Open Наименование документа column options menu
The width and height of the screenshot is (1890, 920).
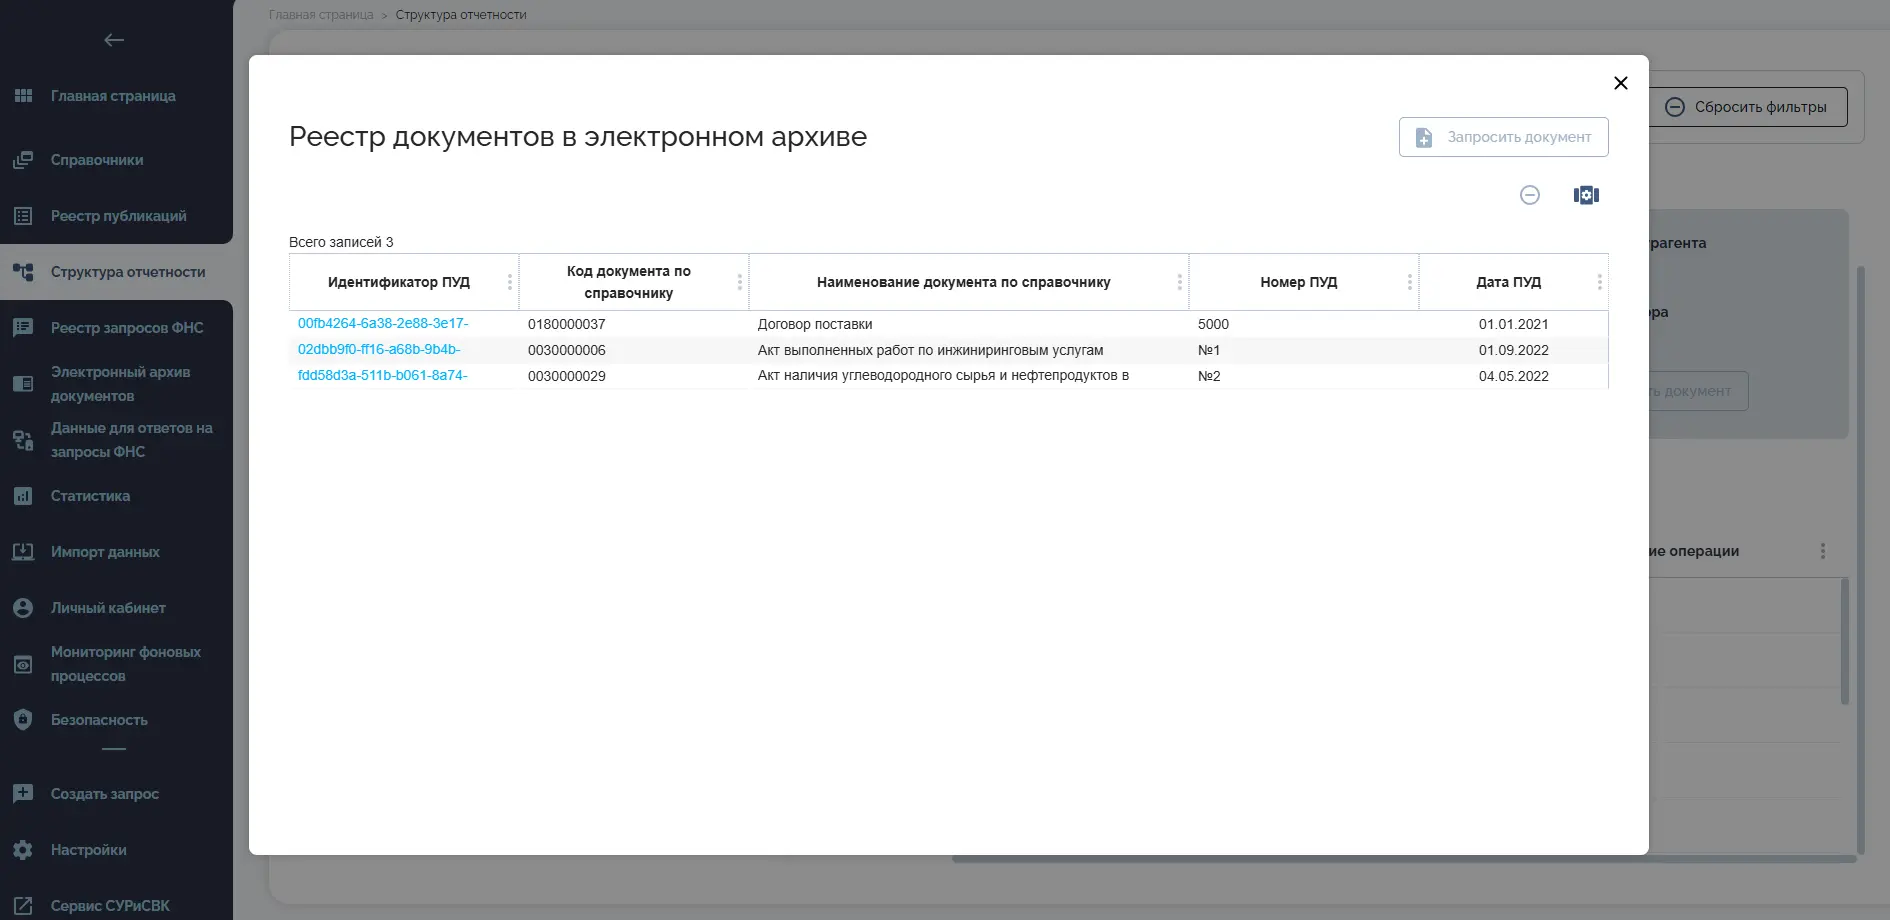pyautogui.click(x=1180, y=282)
